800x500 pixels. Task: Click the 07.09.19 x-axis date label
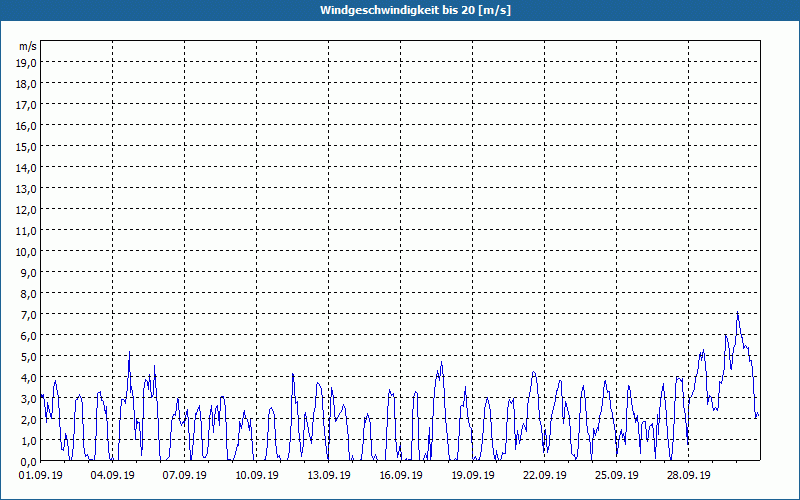pyautogui.click(x=185, y=476)
